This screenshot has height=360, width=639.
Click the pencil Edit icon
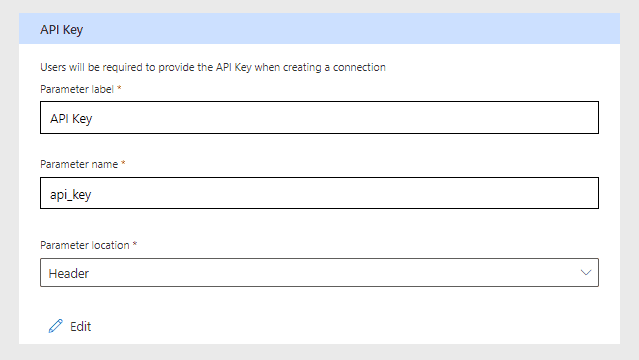point(56,326)
